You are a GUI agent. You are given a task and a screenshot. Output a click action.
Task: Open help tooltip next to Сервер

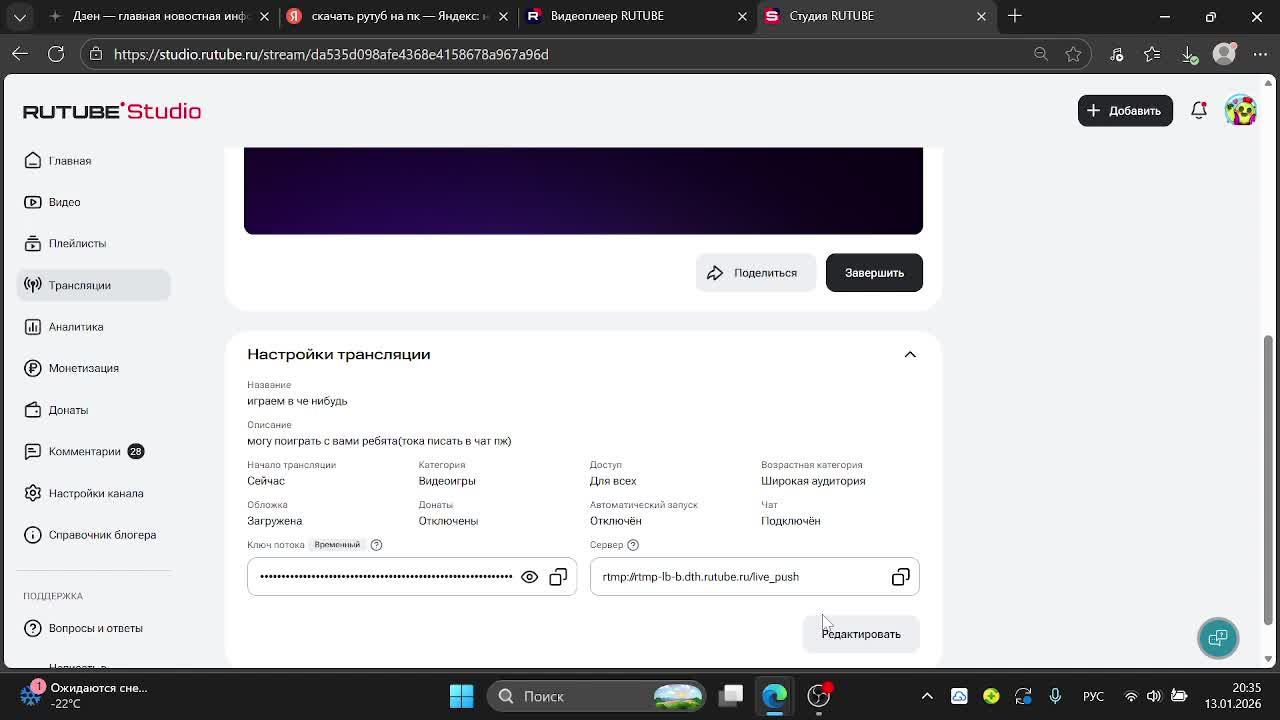click(x=633, y=545)
